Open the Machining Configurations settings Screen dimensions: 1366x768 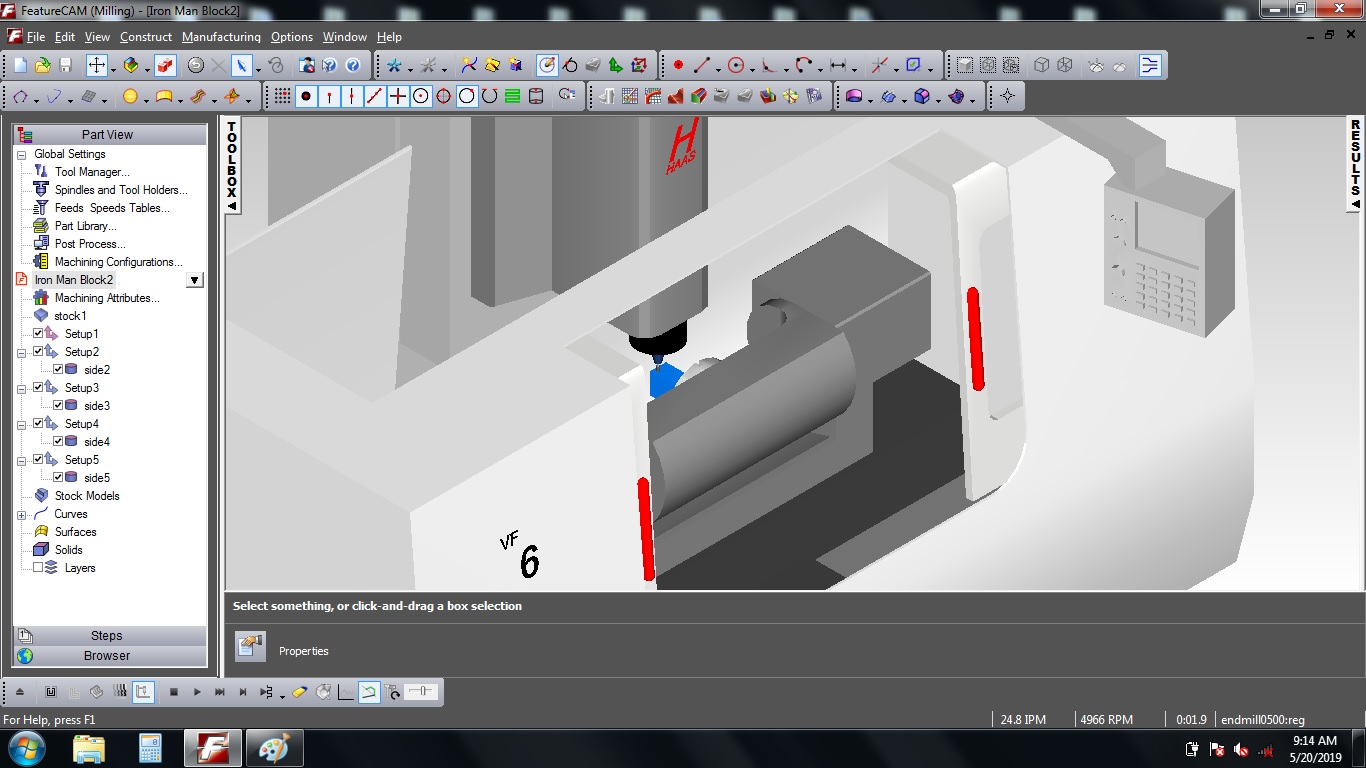coord(117,262)
